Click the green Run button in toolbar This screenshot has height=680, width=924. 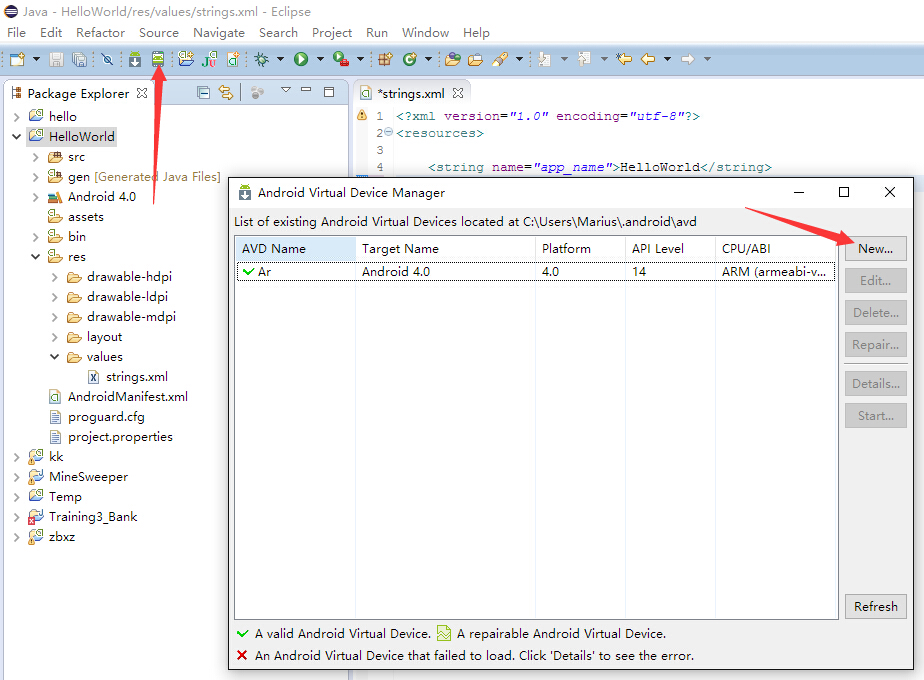(300, 60)
